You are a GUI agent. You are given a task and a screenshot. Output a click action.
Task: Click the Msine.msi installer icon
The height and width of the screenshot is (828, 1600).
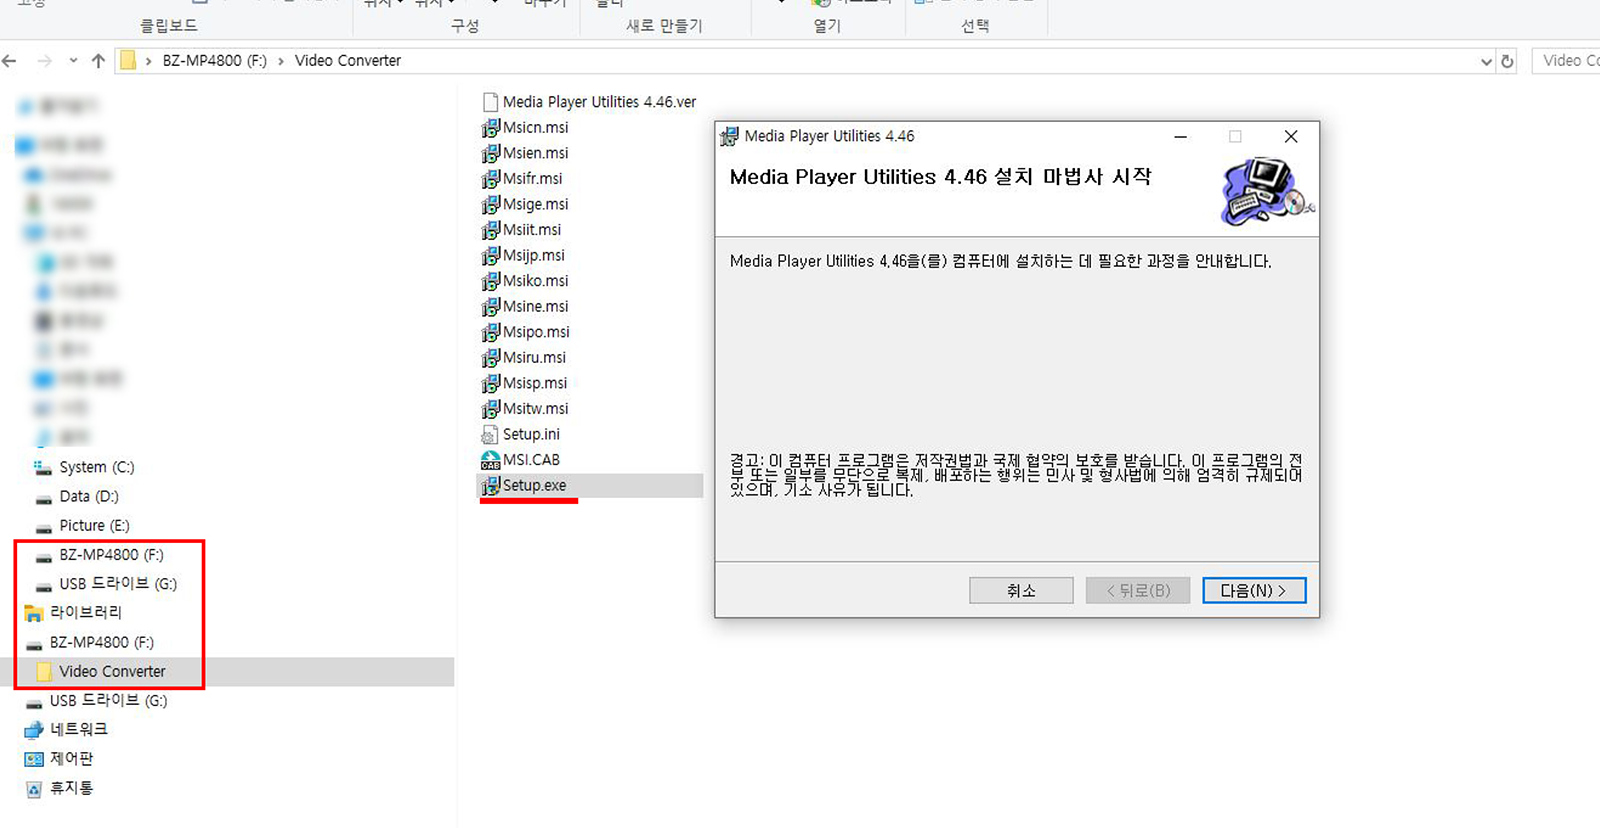click(x=490, y=307)
